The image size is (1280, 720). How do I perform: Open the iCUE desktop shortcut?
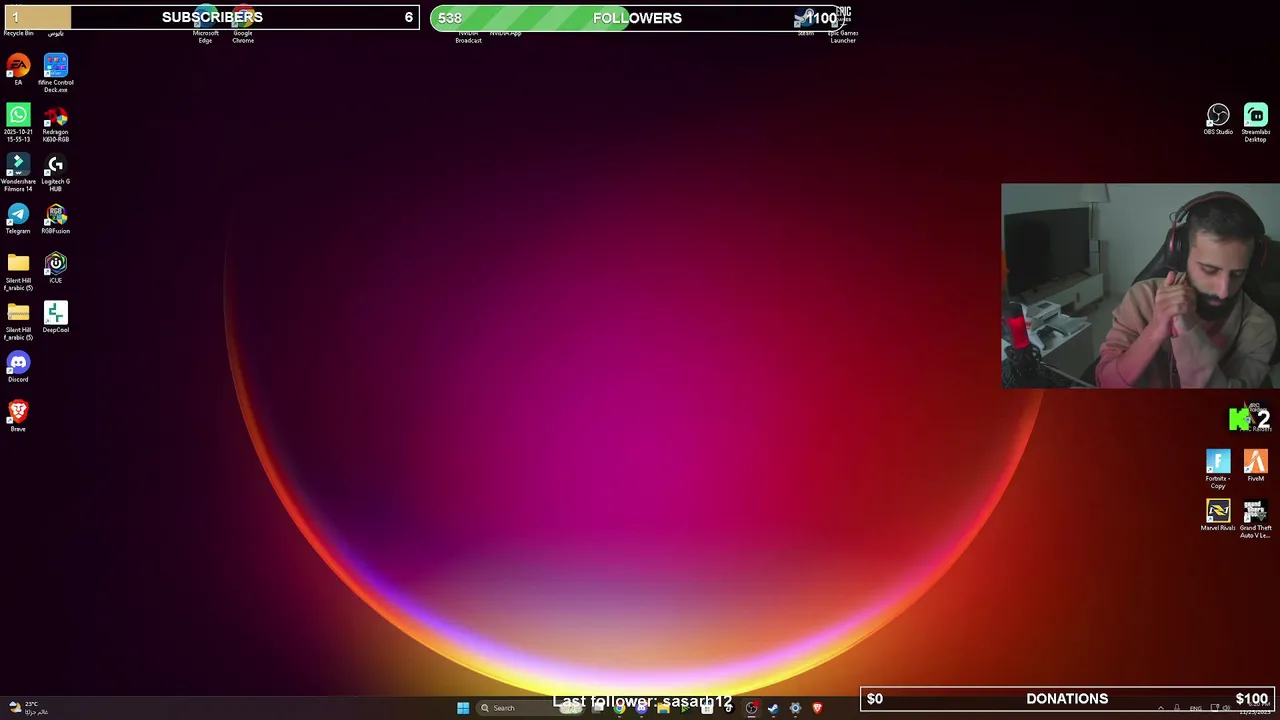56,268
